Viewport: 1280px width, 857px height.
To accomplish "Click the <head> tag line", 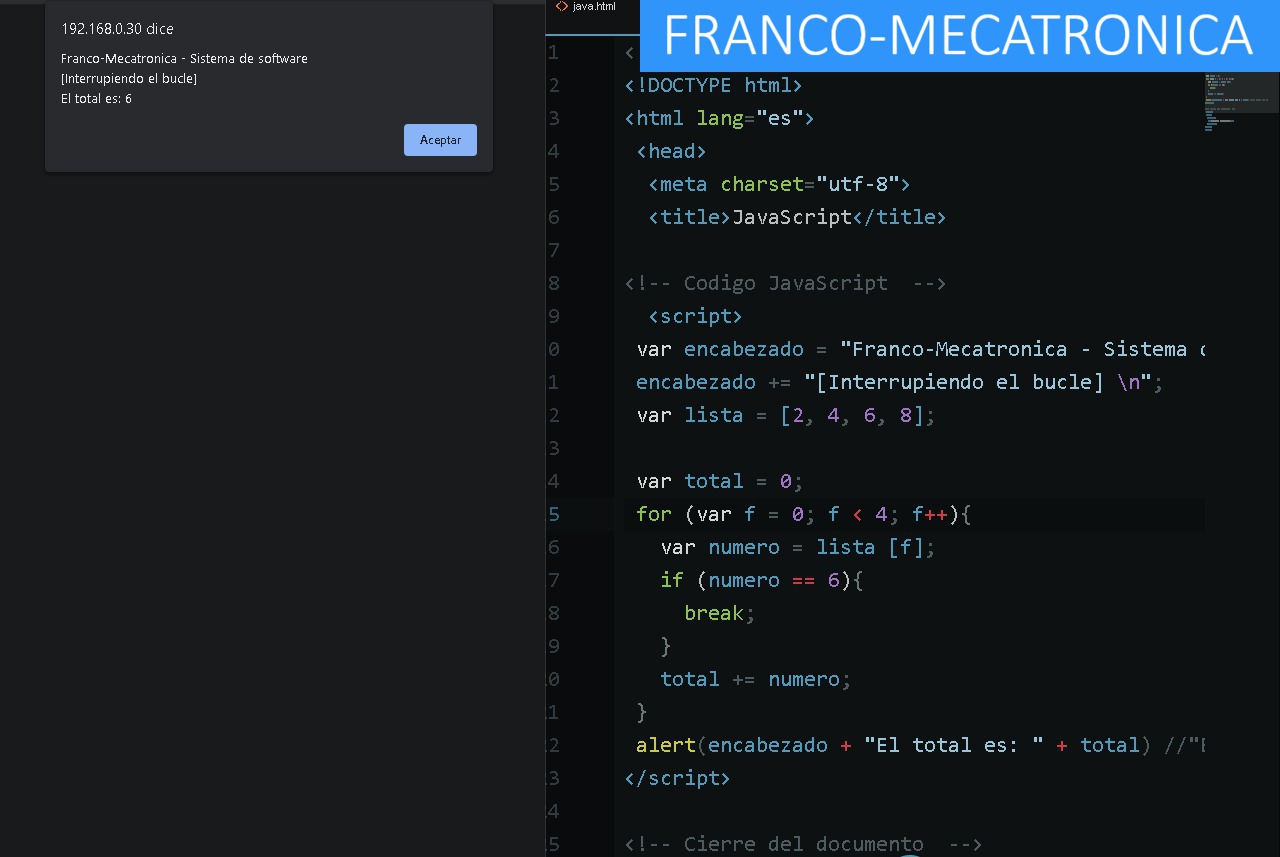I will 671,151.
